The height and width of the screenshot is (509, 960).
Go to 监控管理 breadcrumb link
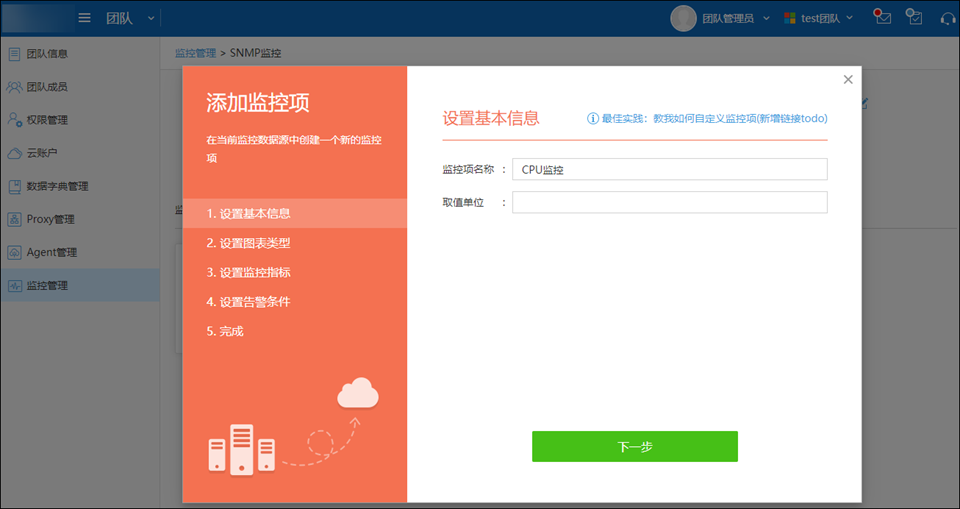coord(195,53)
